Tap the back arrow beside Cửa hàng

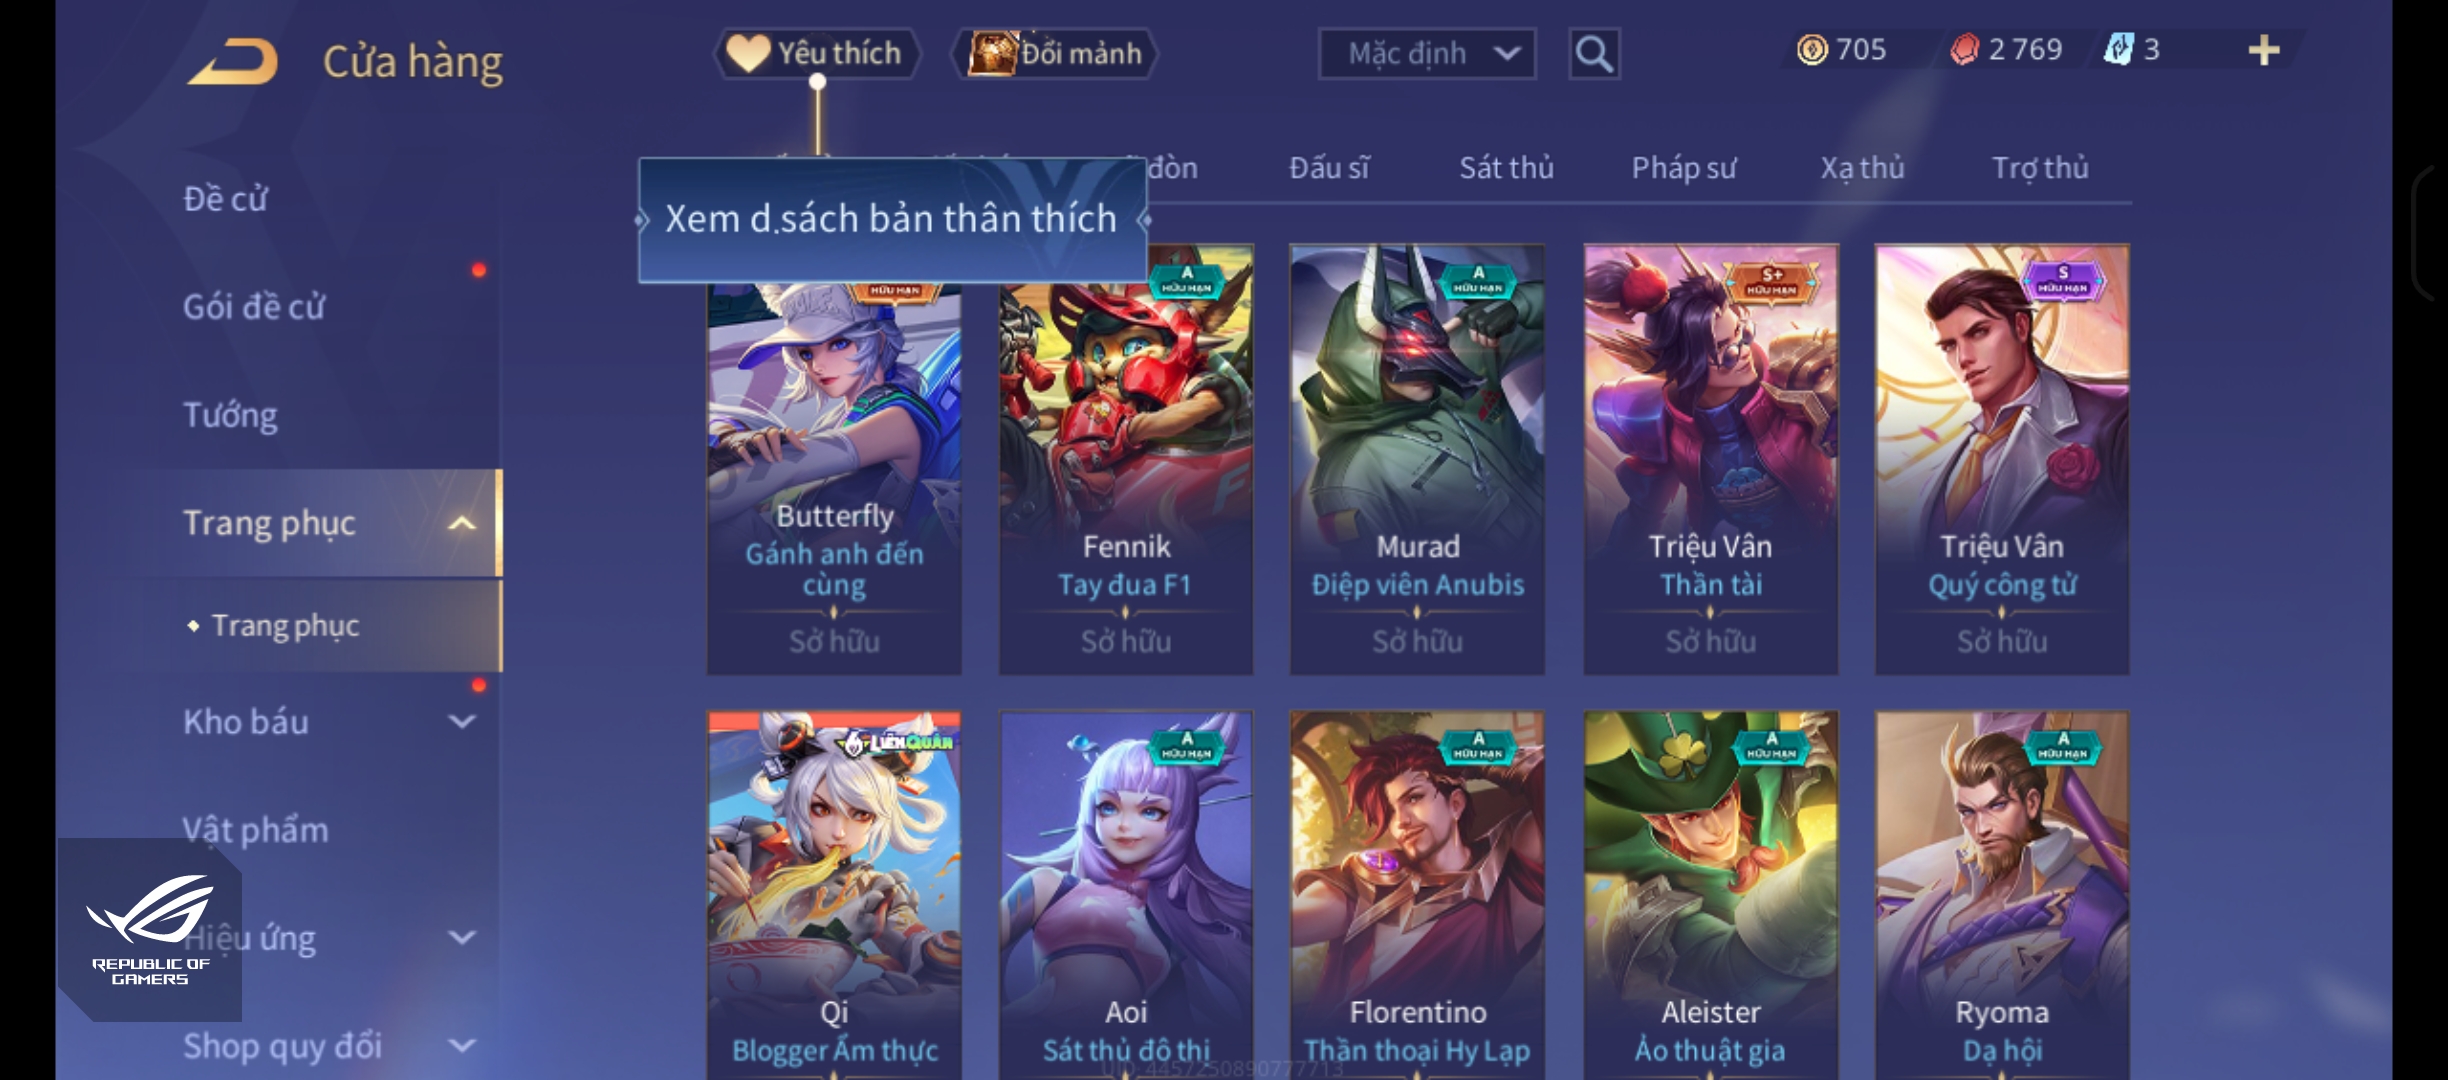233,61
